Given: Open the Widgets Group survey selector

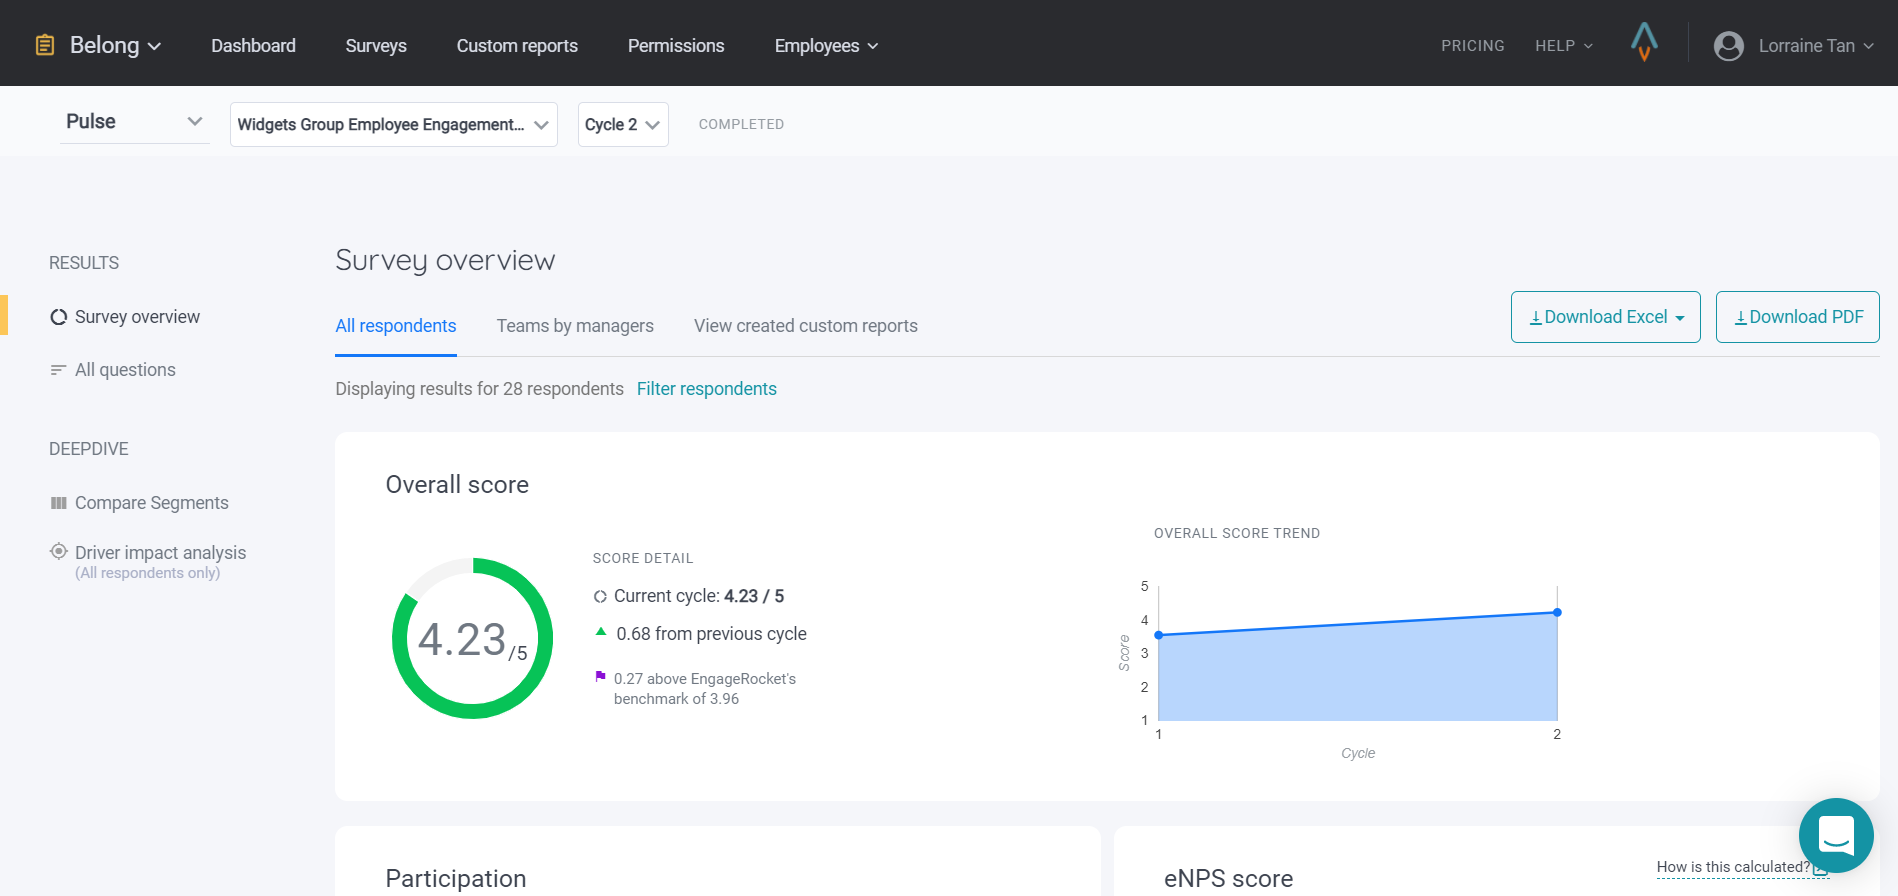Looking at the screenshot, I should (393, 125).
